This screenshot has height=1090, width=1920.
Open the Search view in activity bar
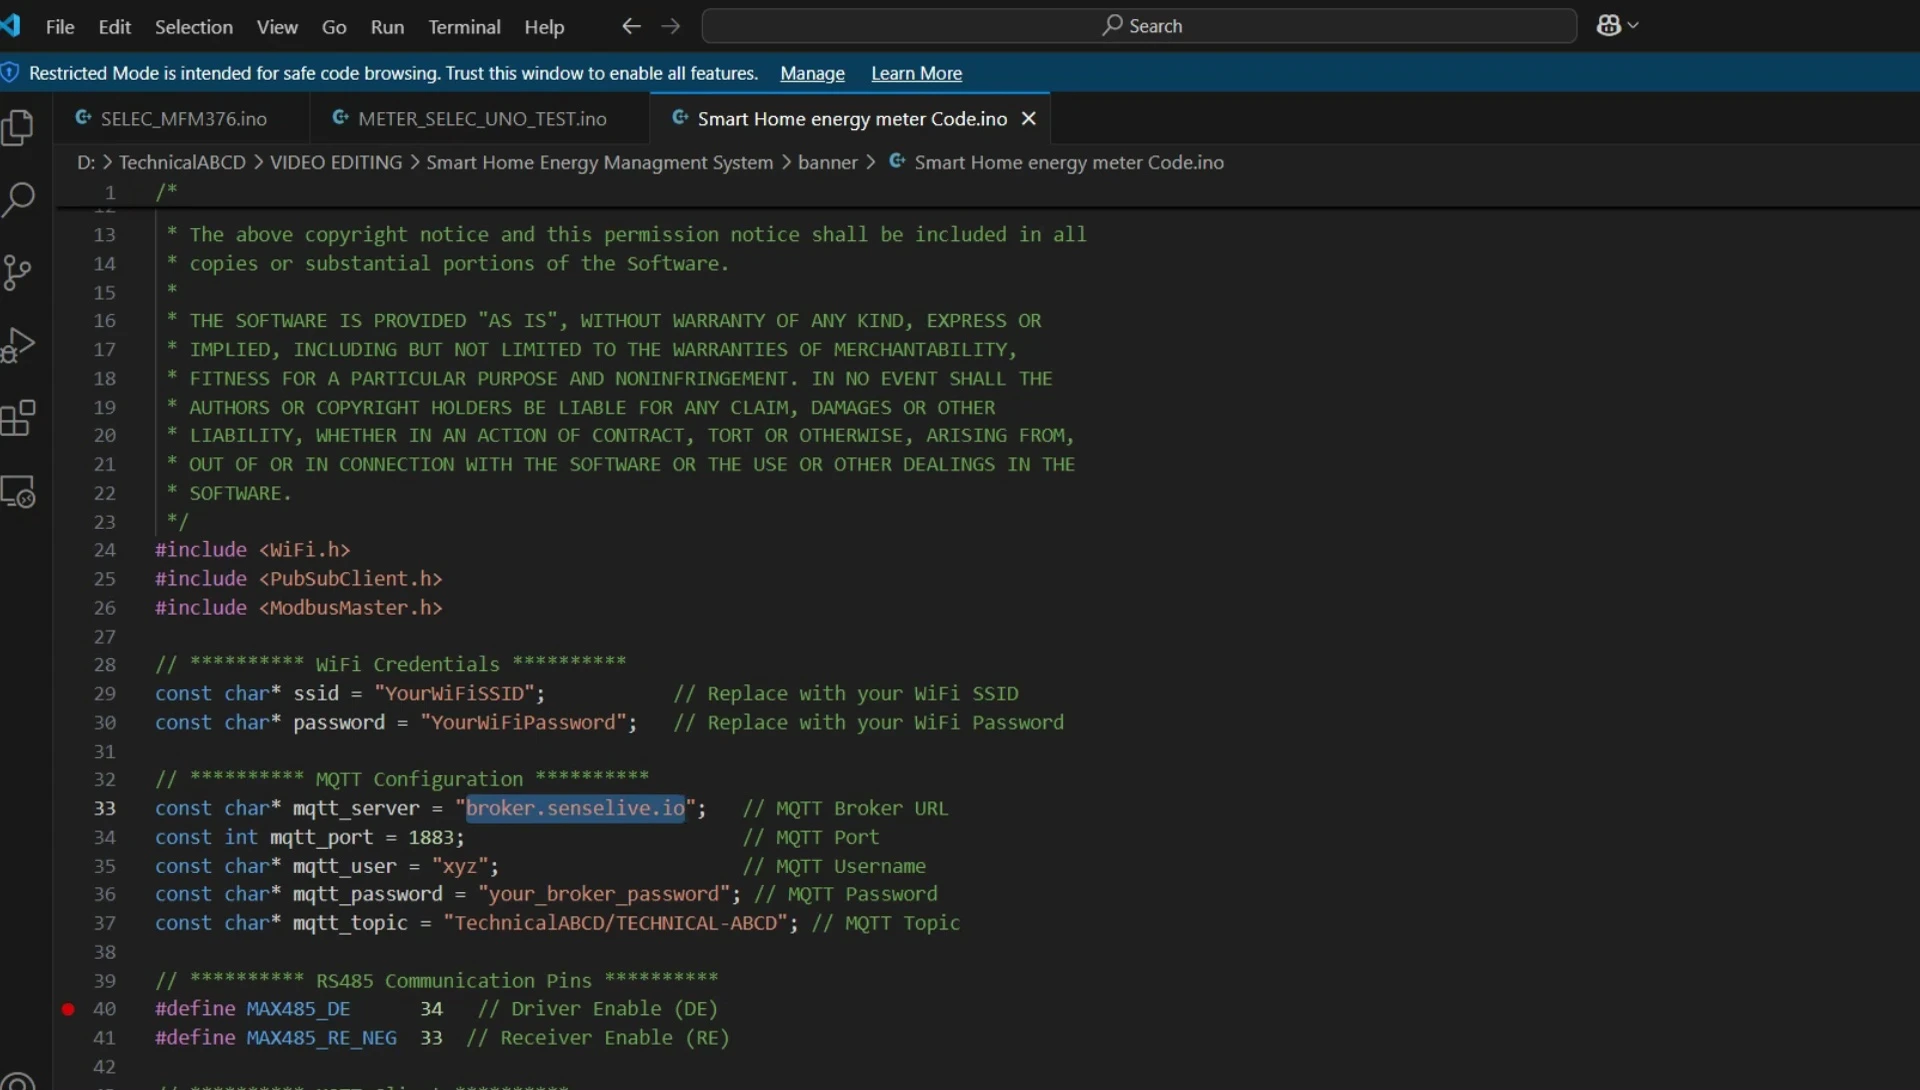[x=18, y=200]
